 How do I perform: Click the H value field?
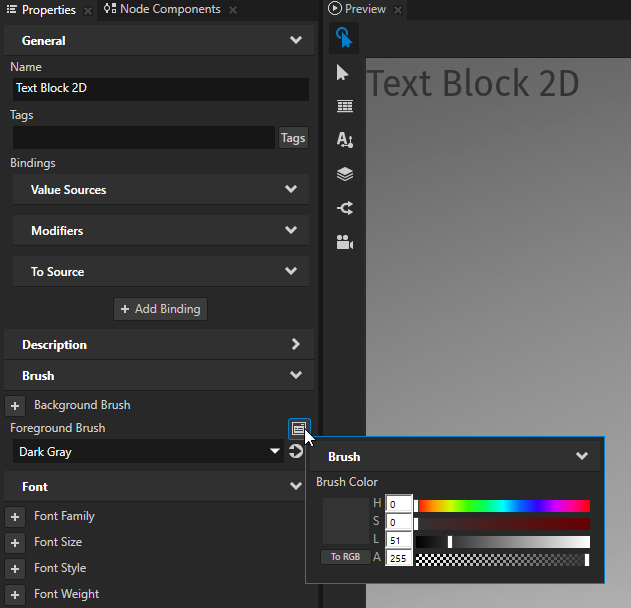tap(399, 504)
